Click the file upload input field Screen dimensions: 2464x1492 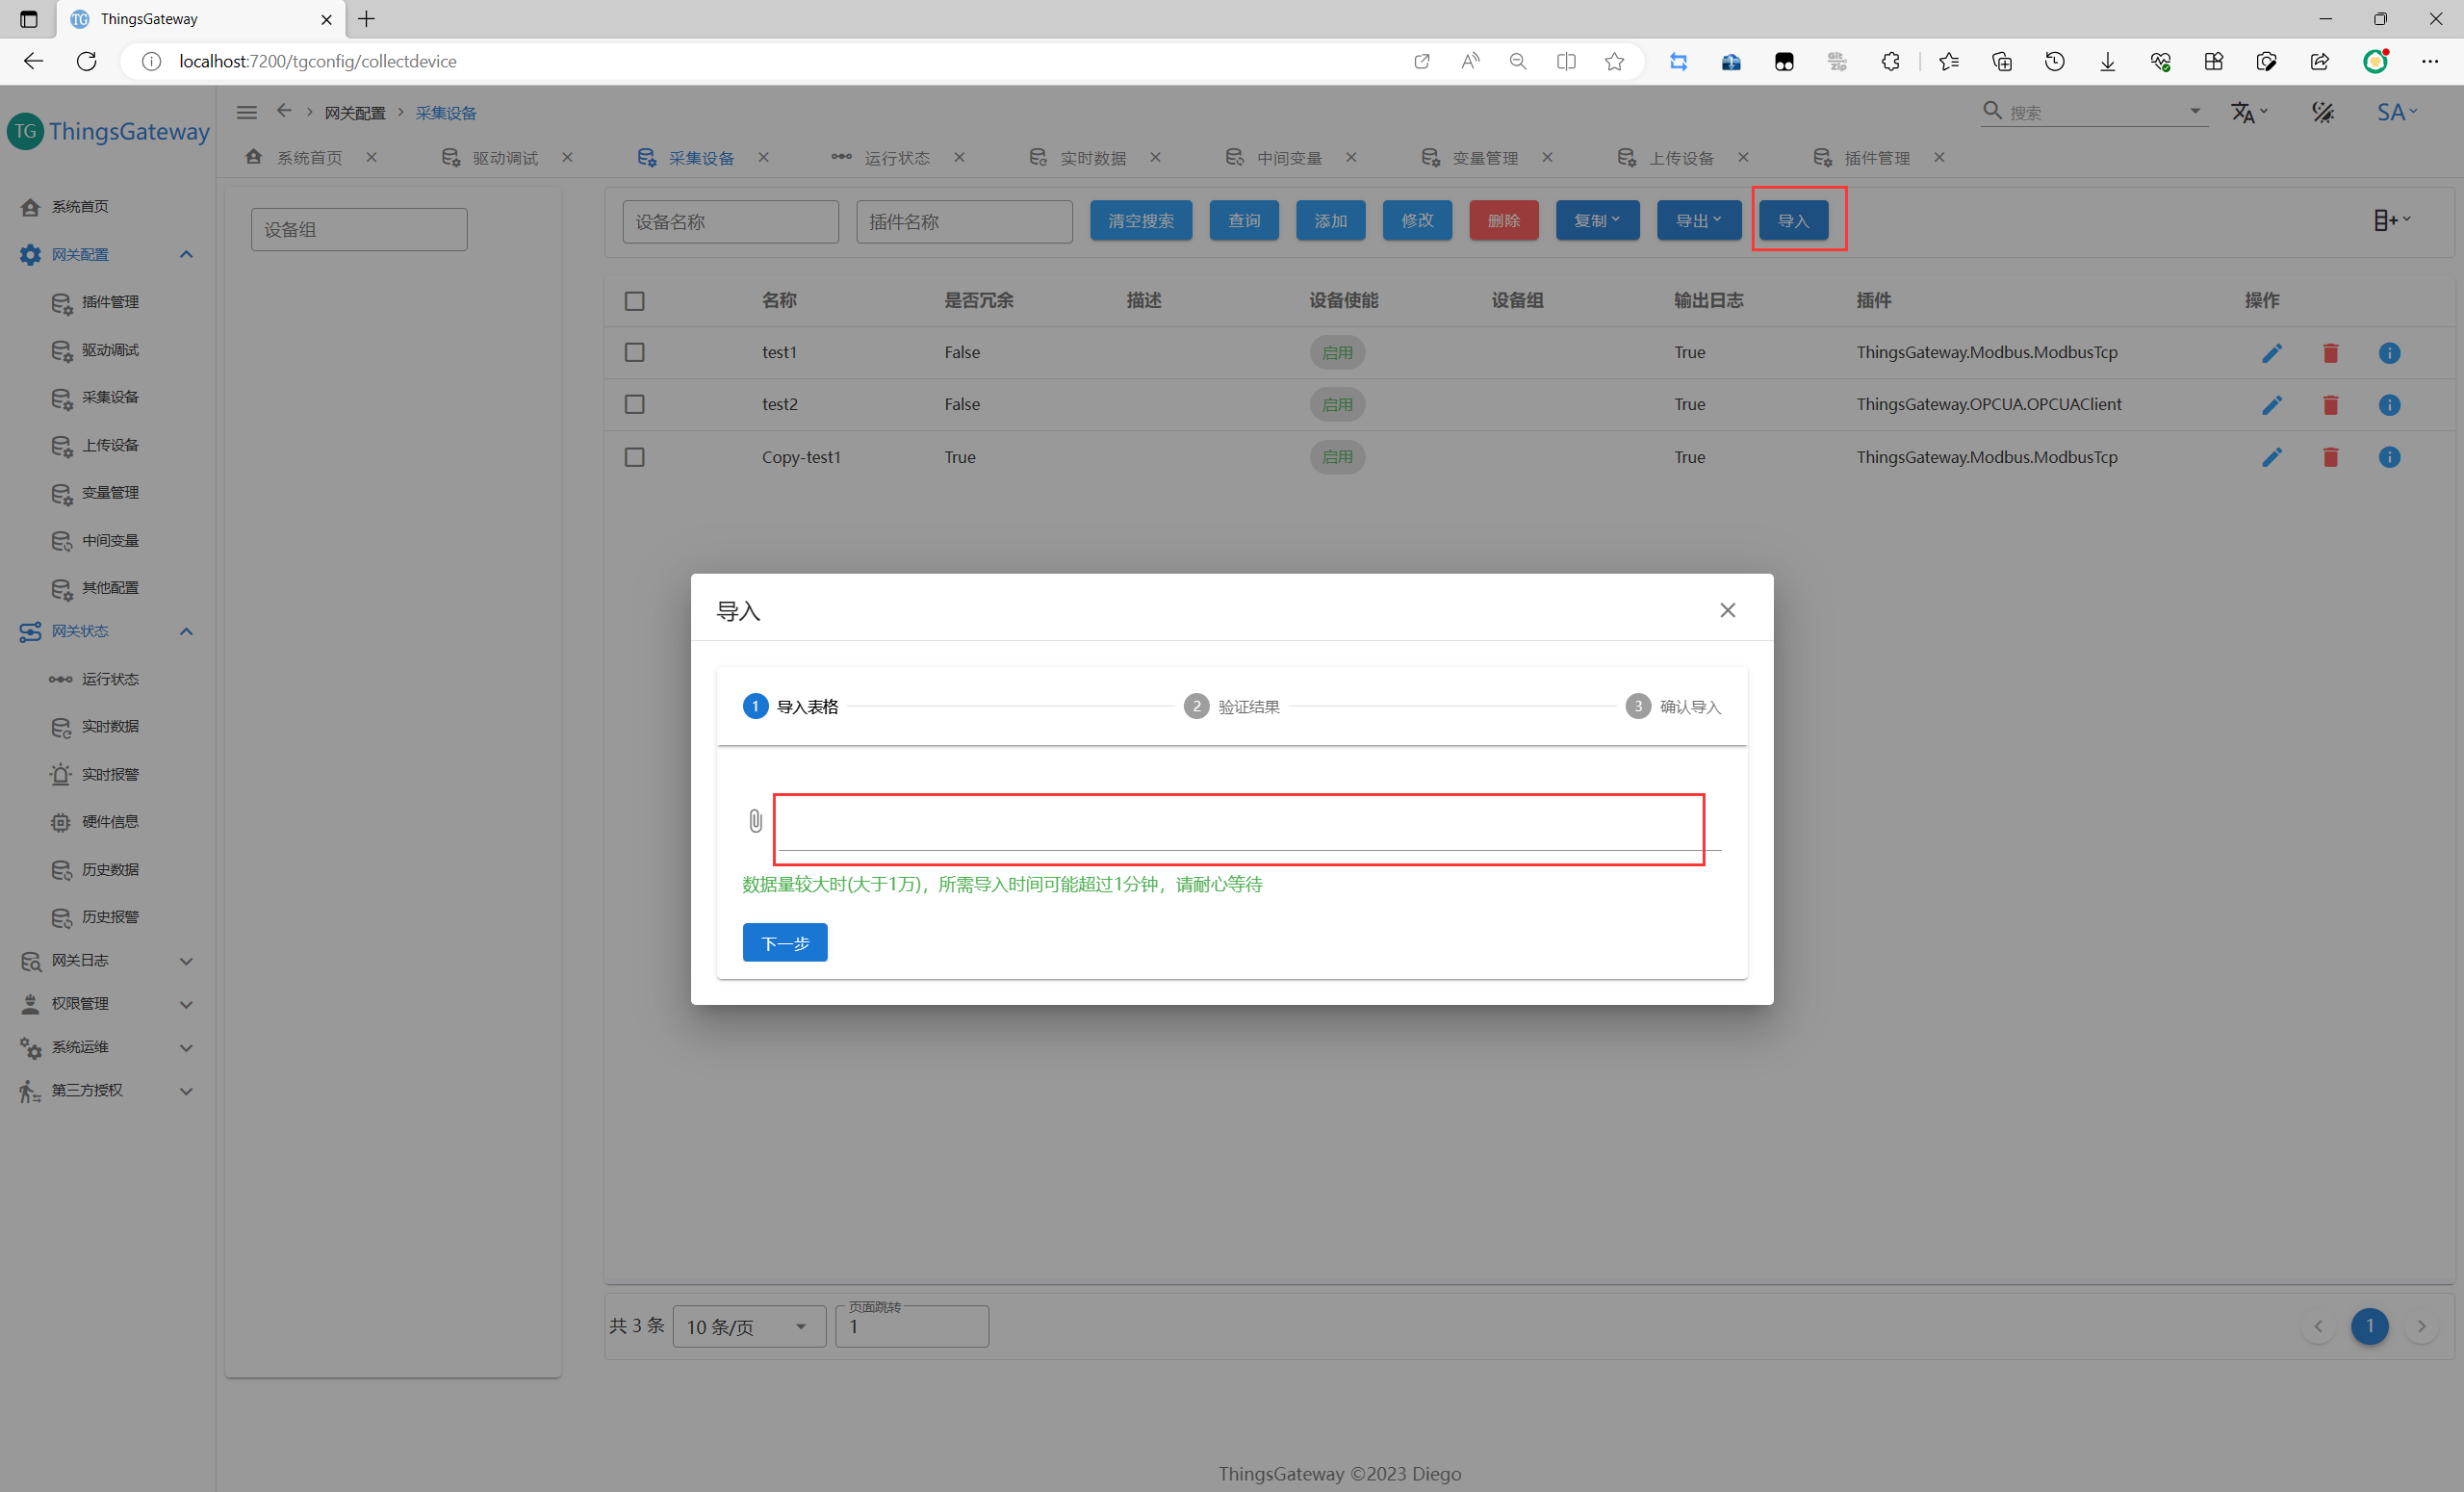point(1238,827)
